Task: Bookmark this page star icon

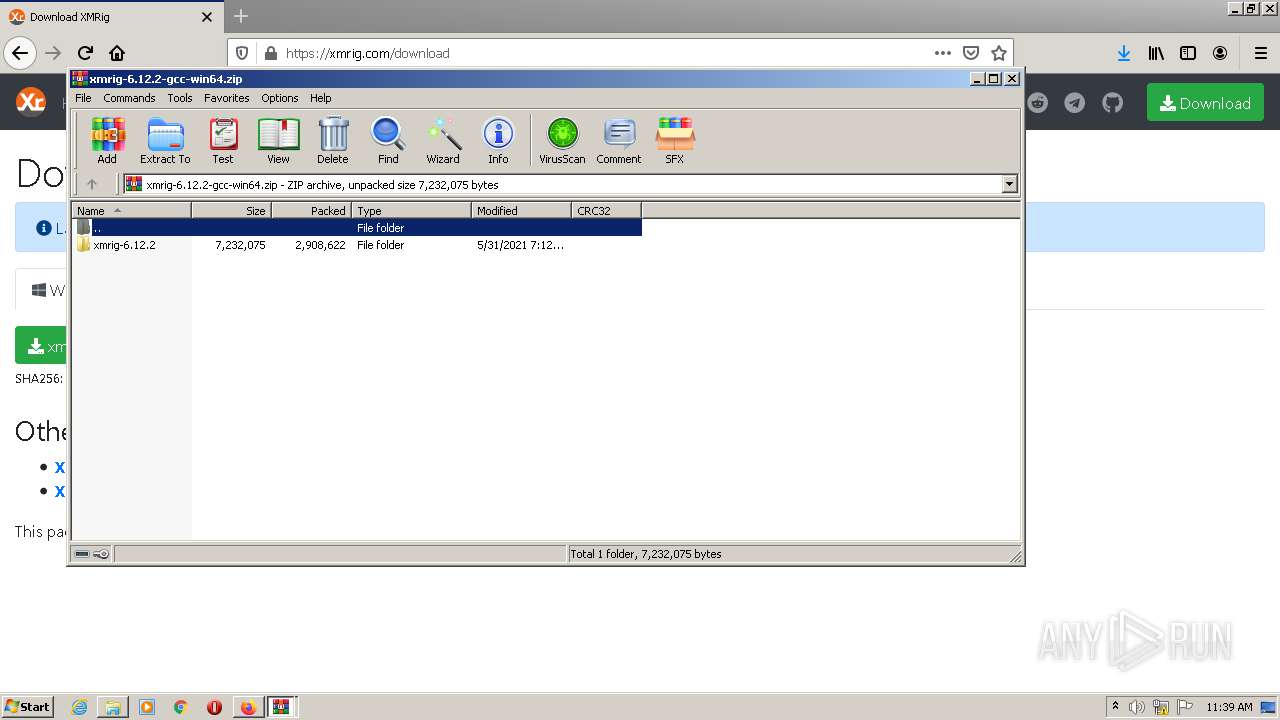Action: click(x=998, y=53)
